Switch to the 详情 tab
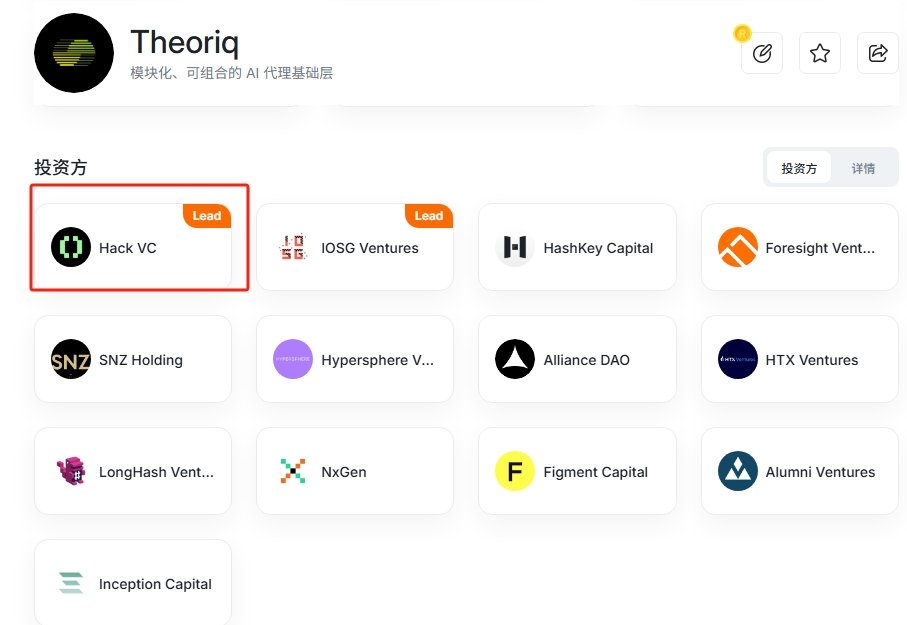Screen dimensions: 907x625 863,168
